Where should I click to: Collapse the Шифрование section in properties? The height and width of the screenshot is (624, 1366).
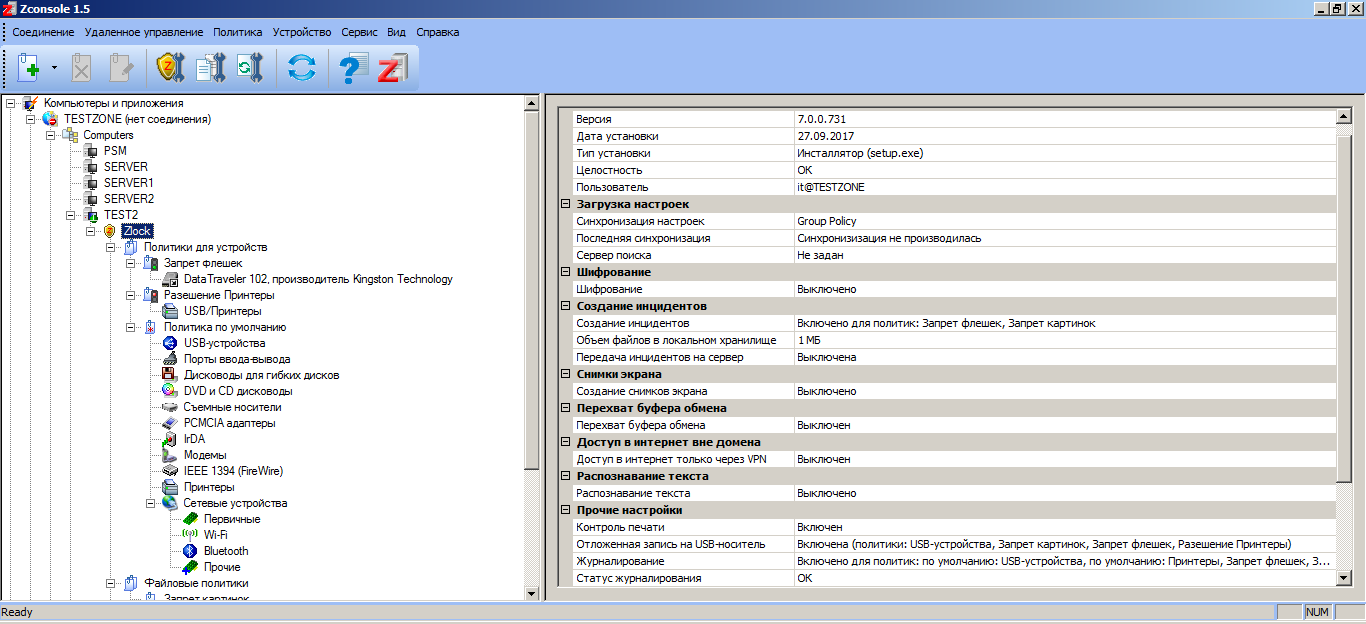[566, 272]
